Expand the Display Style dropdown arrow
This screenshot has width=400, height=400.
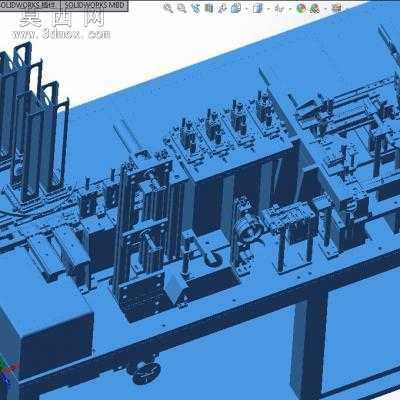click(268, 8)
